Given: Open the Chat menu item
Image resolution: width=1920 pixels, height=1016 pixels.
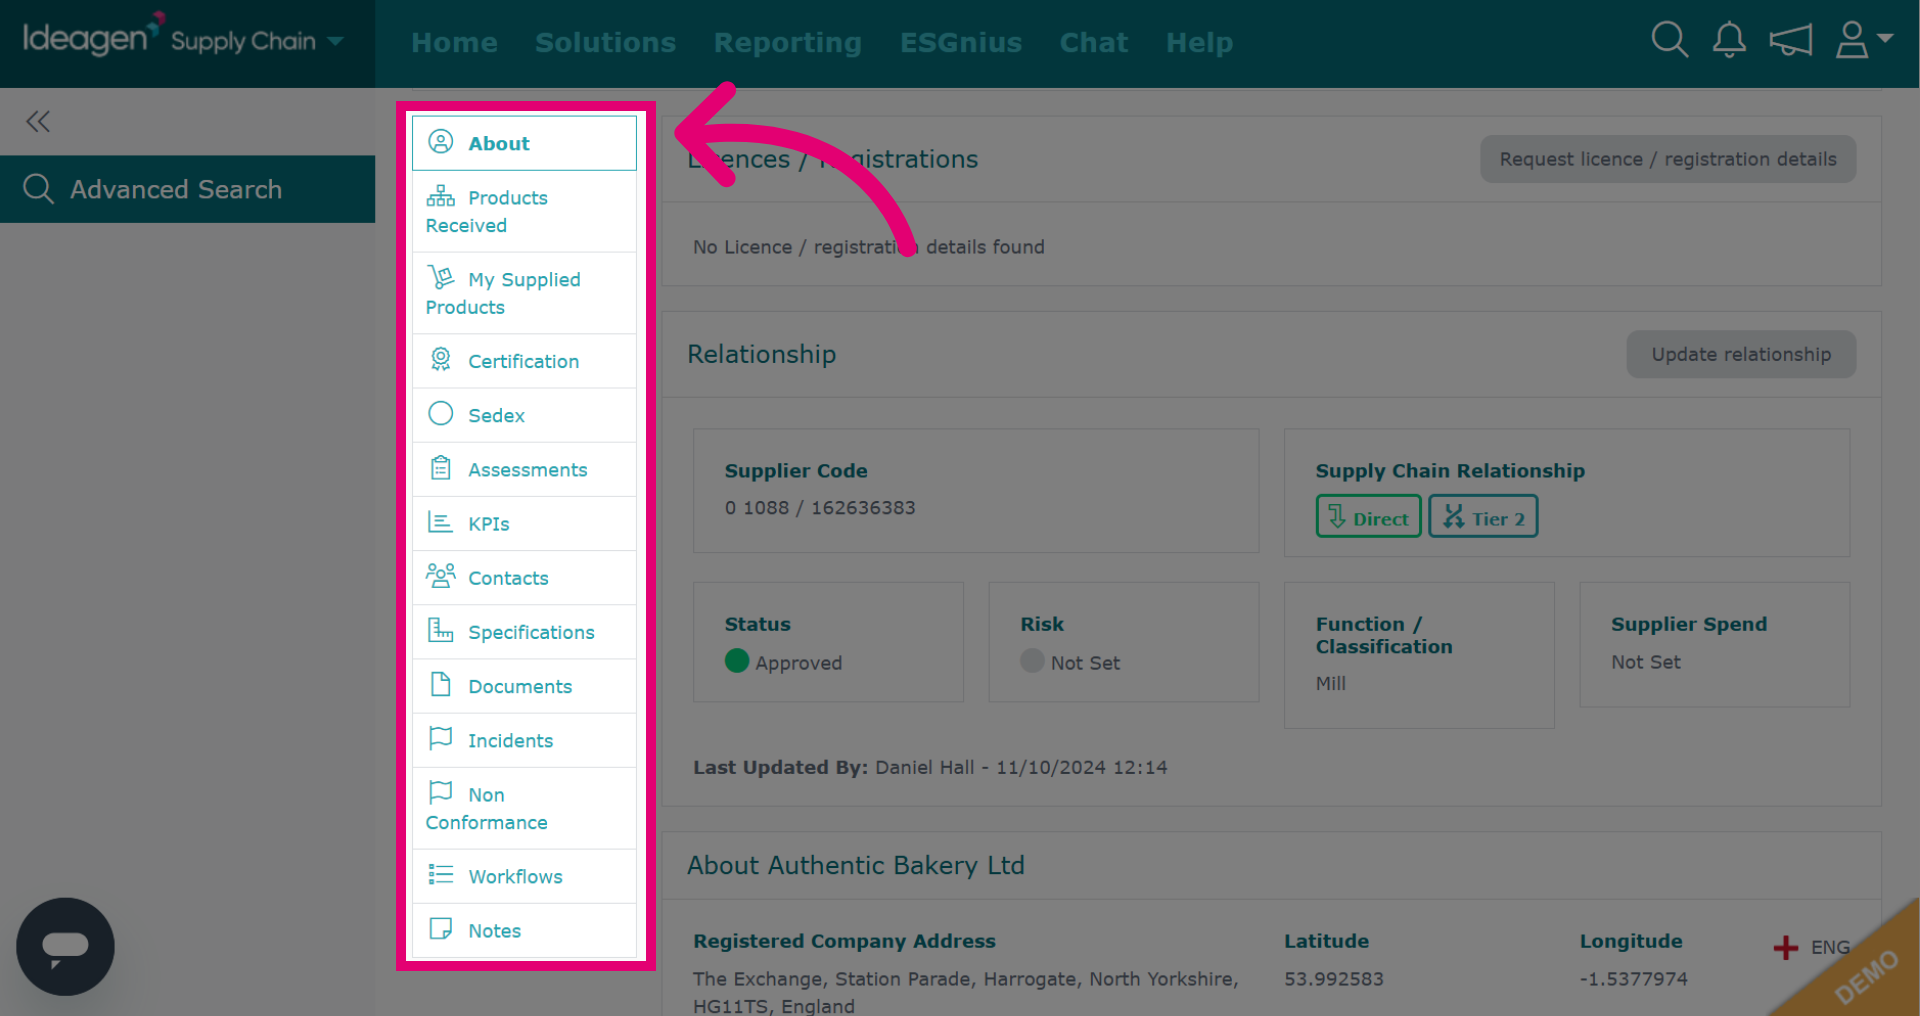Looking at the screenshot, I should click(1093, 42).
